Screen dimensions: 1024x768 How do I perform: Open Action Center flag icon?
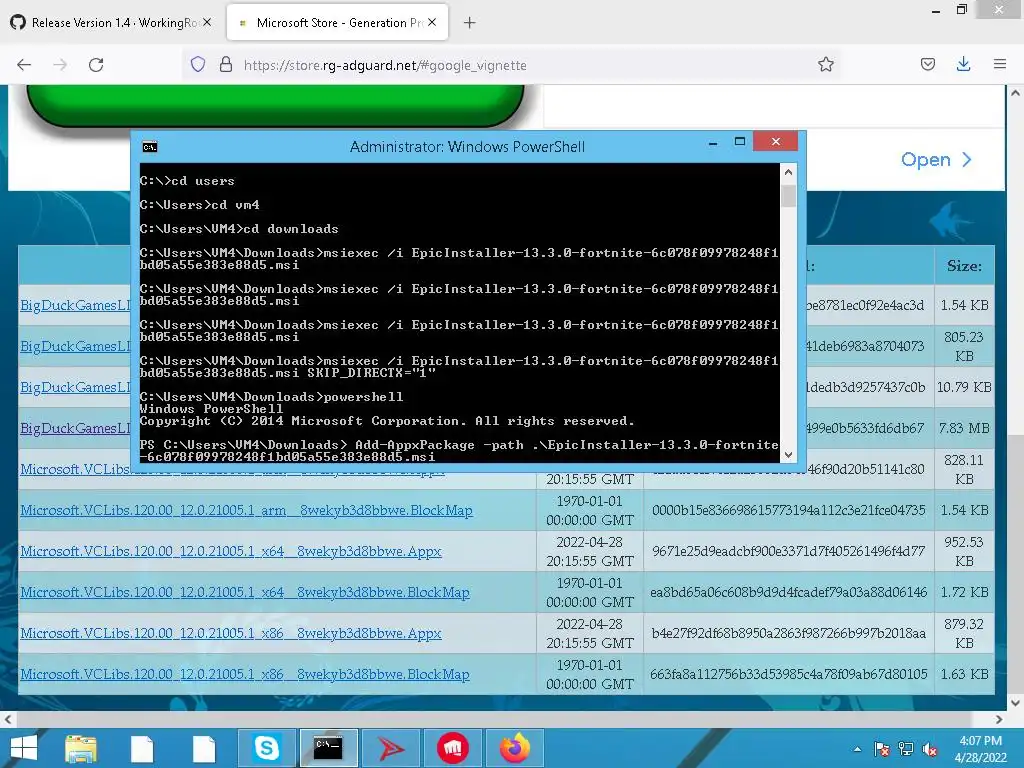(882, 749)
